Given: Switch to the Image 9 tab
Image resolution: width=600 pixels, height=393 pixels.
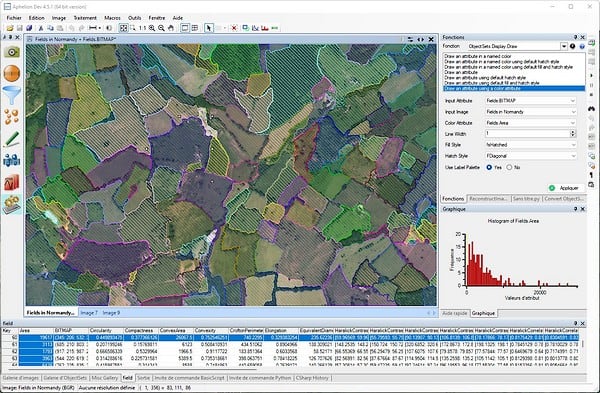Looking at the screenshot, I should click(111, 313).
